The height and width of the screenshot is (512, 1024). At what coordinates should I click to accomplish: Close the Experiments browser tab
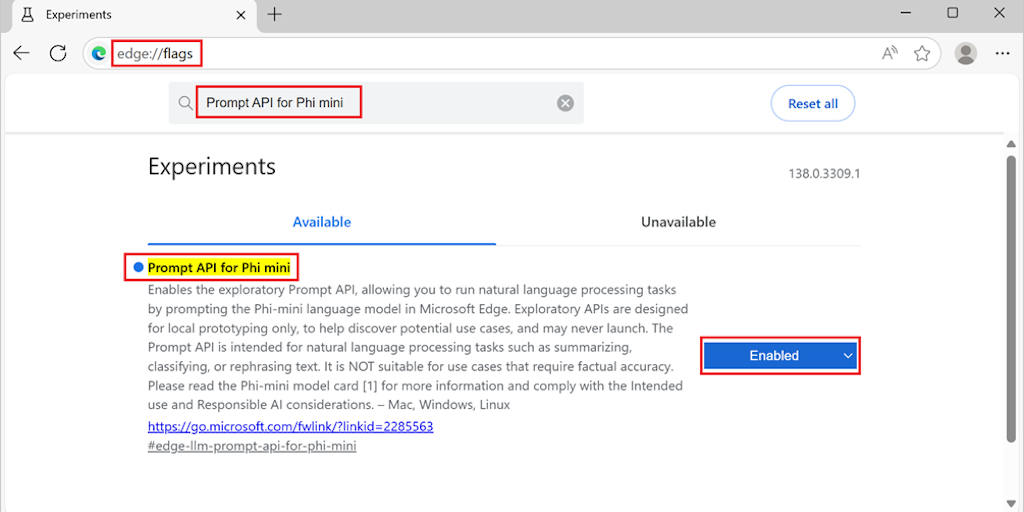pos(240,14)
